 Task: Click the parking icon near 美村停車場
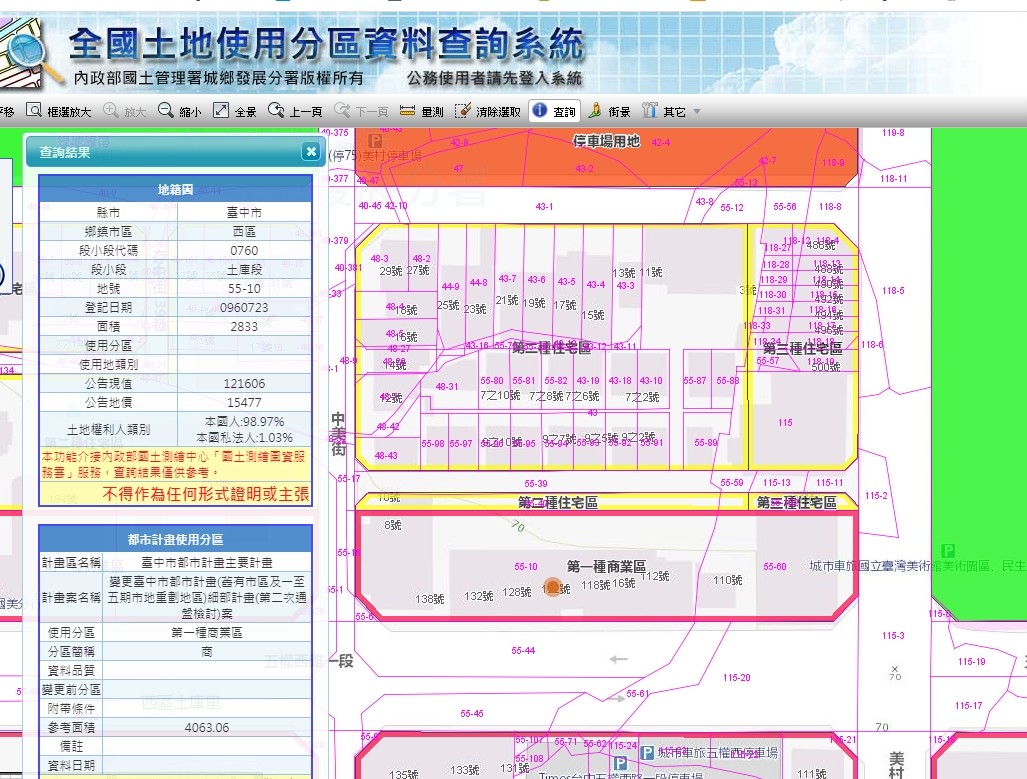click(375, 141)
